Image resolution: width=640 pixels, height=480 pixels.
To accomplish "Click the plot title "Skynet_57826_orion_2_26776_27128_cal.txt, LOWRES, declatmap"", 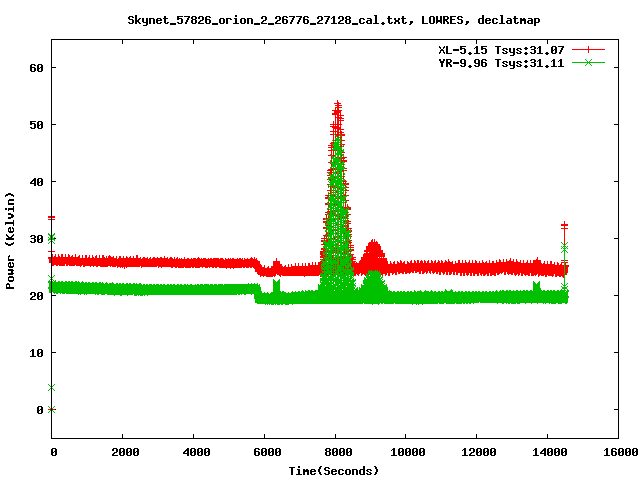I will pyautogui.click(x=334, y=20).
